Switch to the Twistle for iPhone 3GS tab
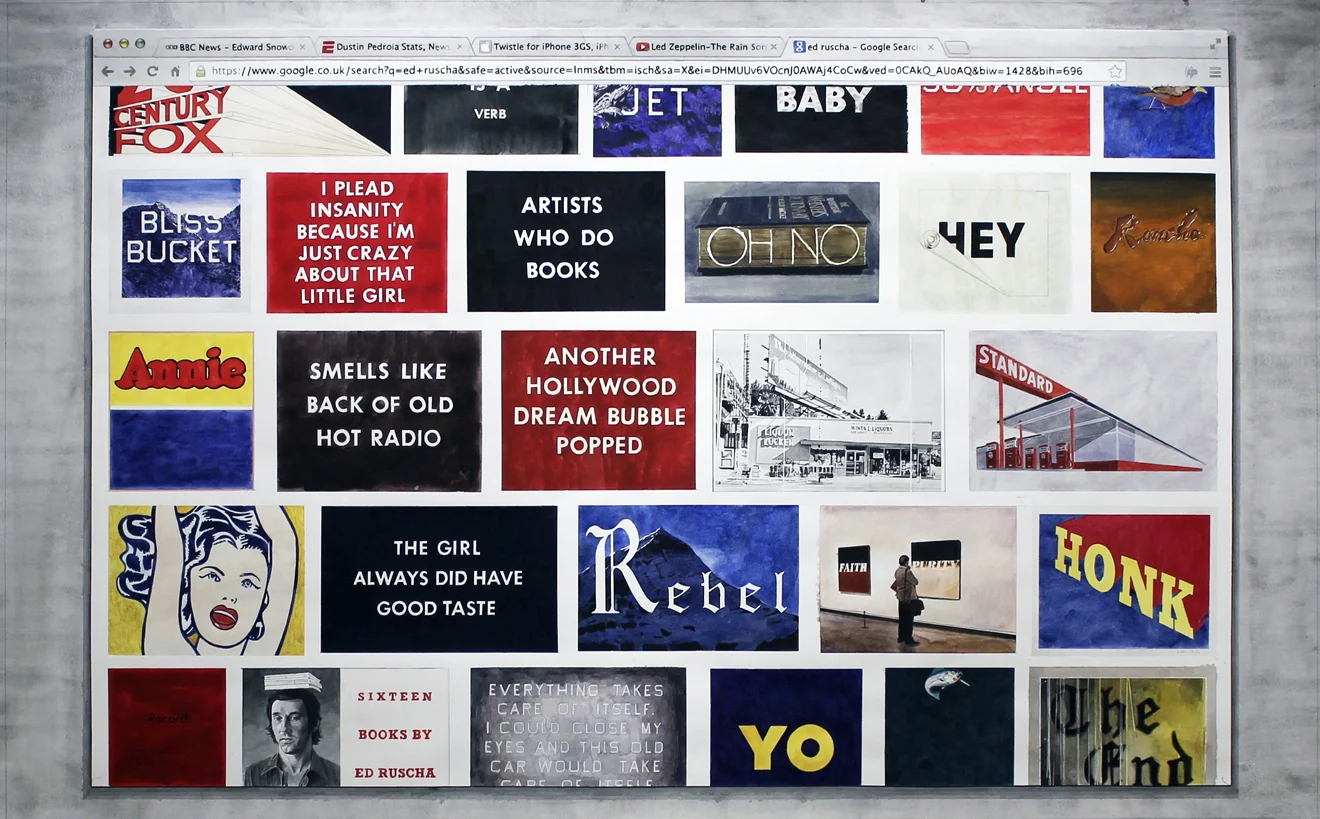The width and height of the screenshot is (1320, 819). pyautogui.click(x=549, y=47)
